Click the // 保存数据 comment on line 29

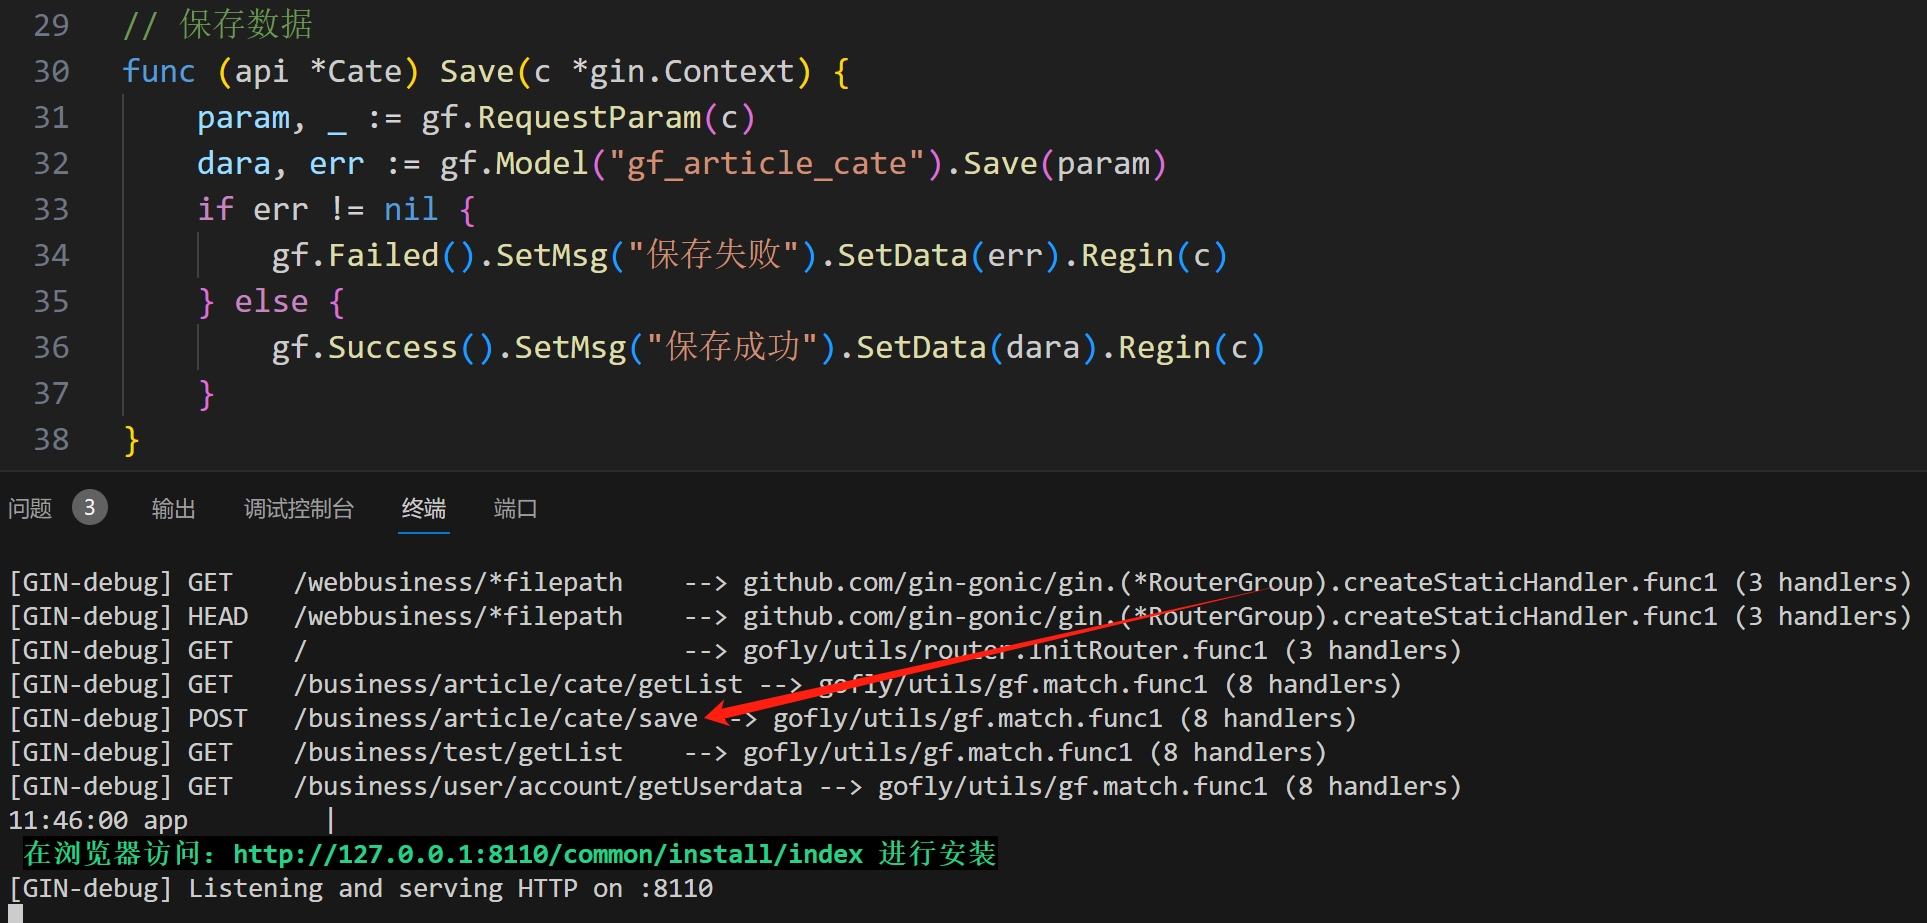point(217,25)
